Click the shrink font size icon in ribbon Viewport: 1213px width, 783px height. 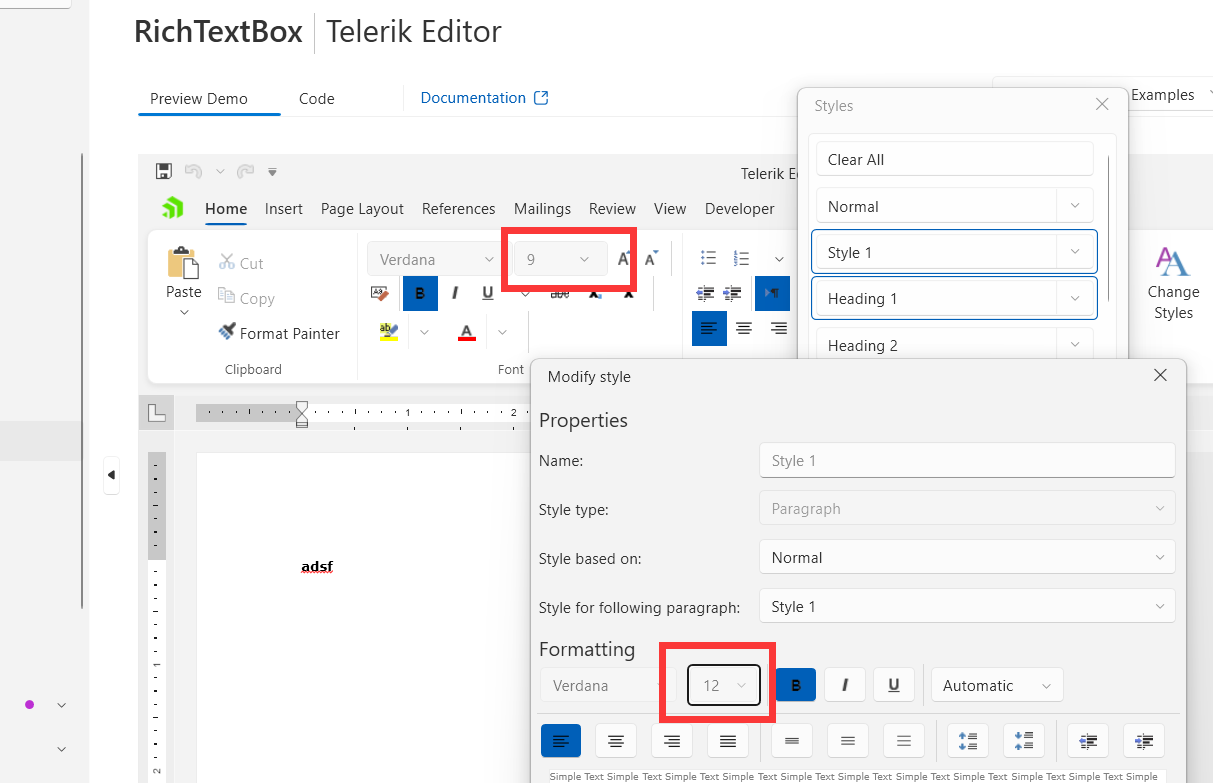651,259
